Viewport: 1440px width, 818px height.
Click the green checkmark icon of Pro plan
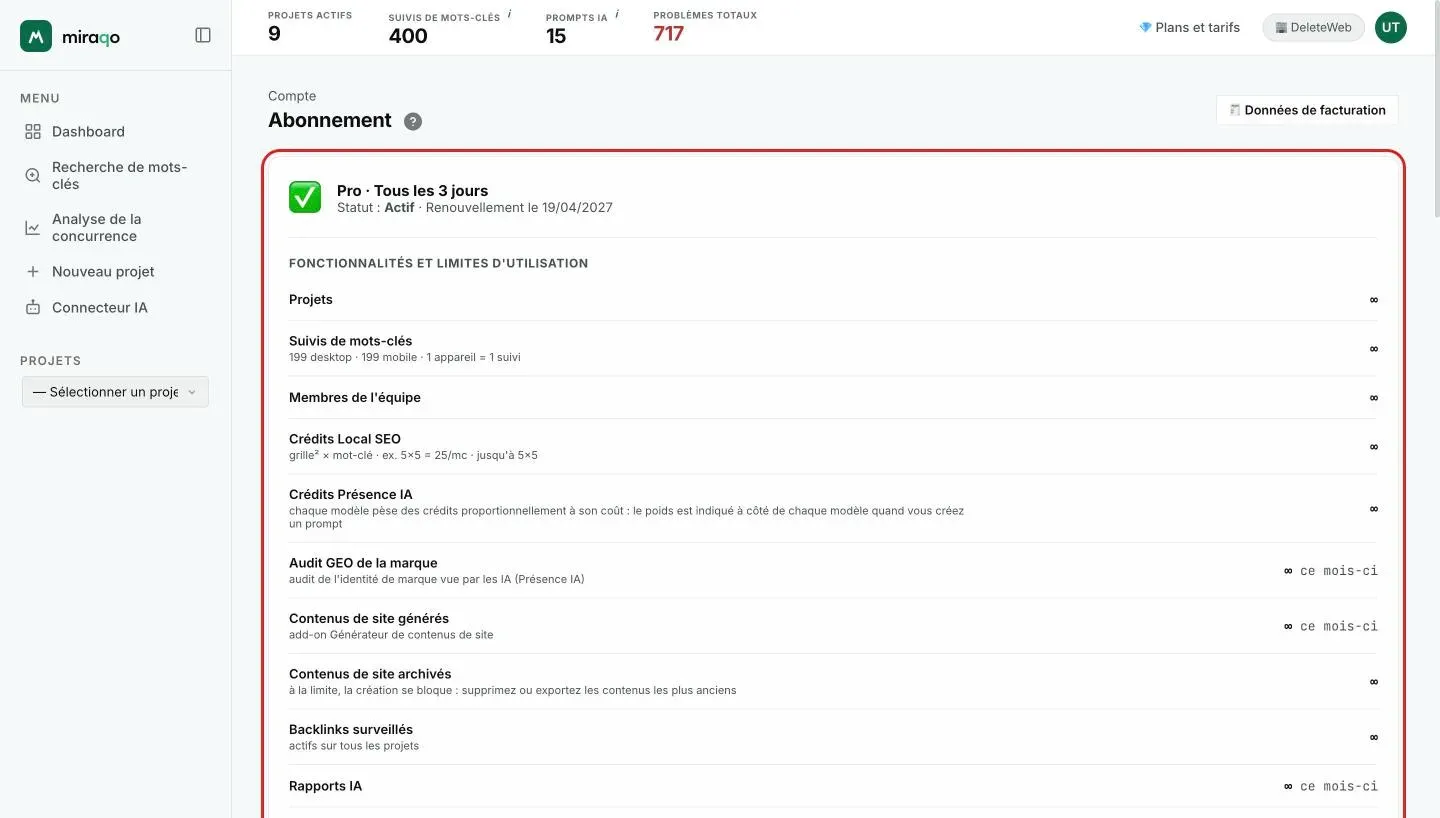305,197
